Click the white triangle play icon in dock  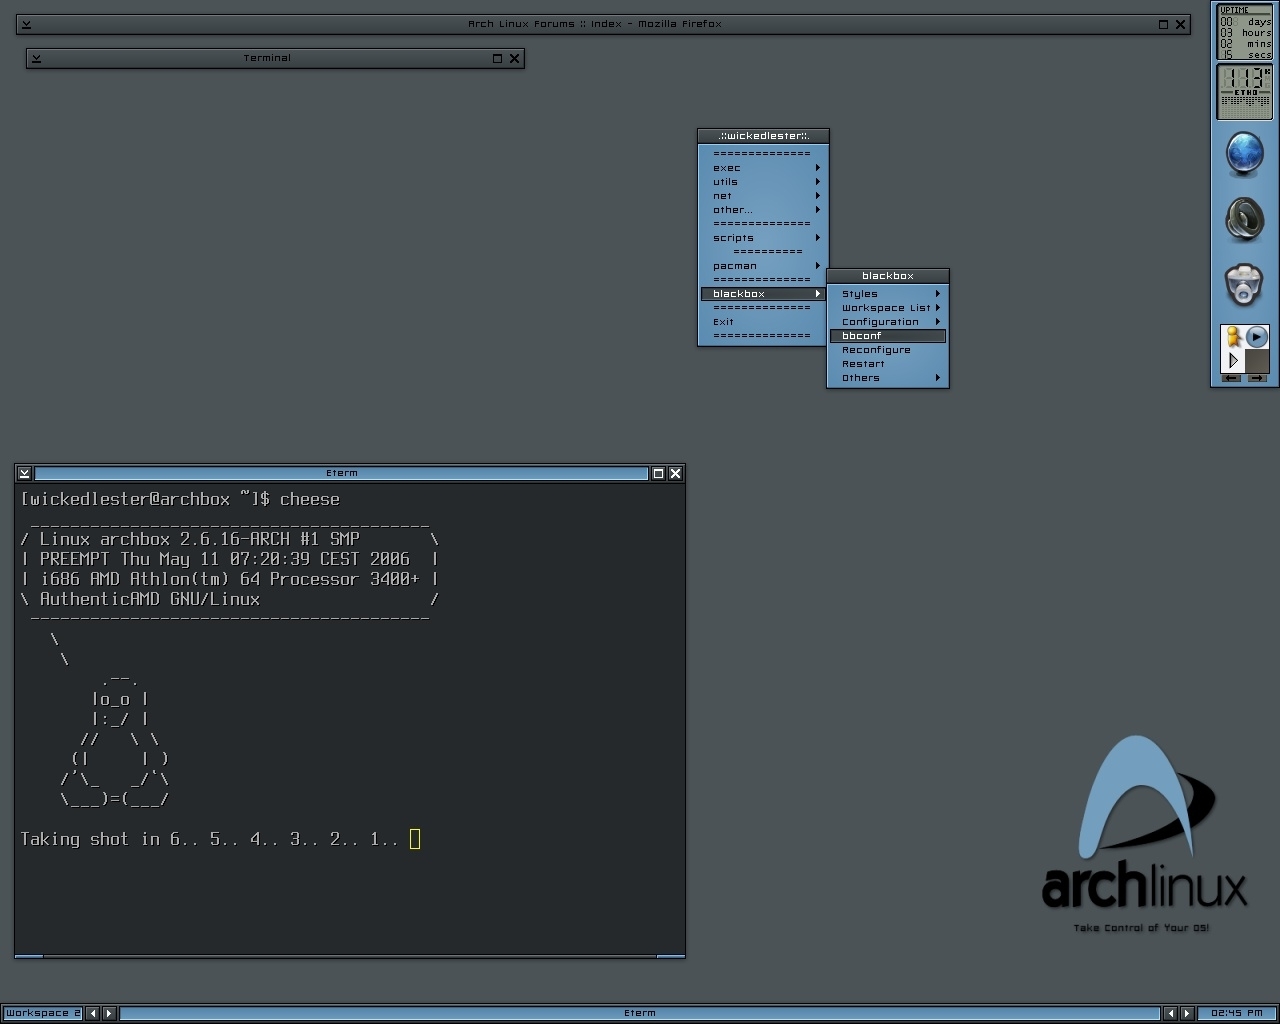tap(1233, 360)
